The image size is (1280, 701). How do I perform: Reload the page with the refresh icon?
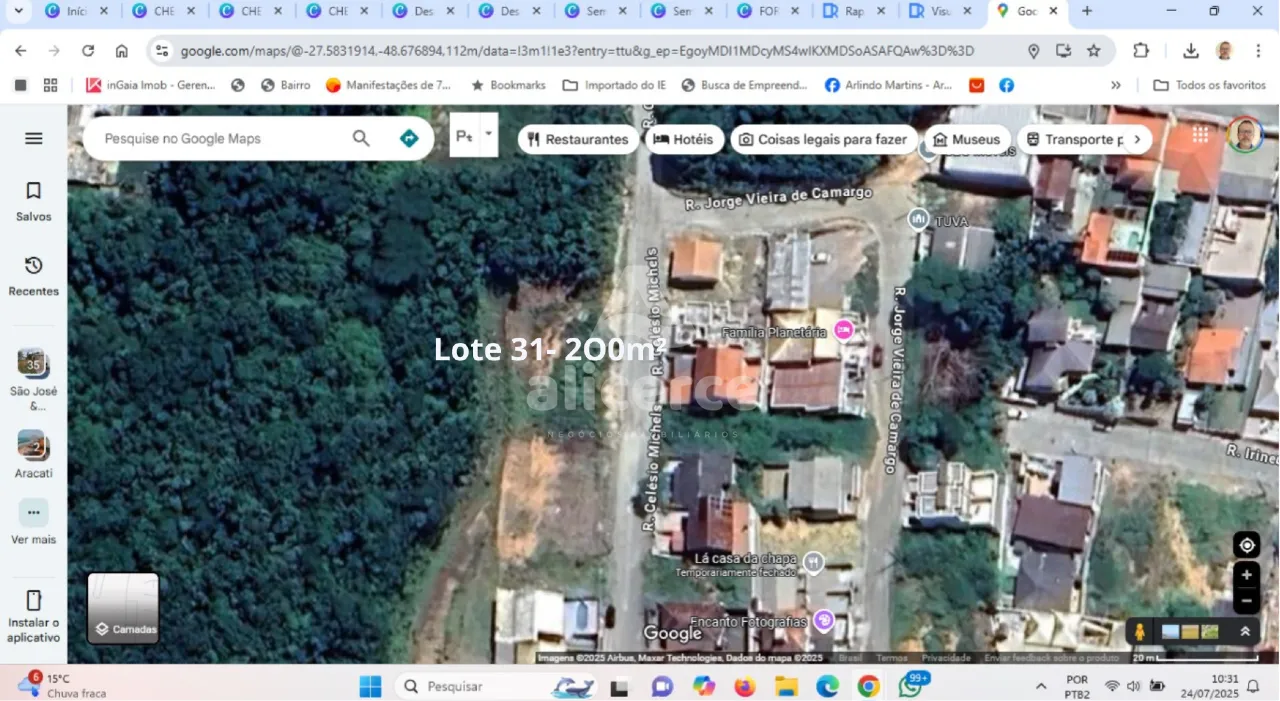click(88, 50)
